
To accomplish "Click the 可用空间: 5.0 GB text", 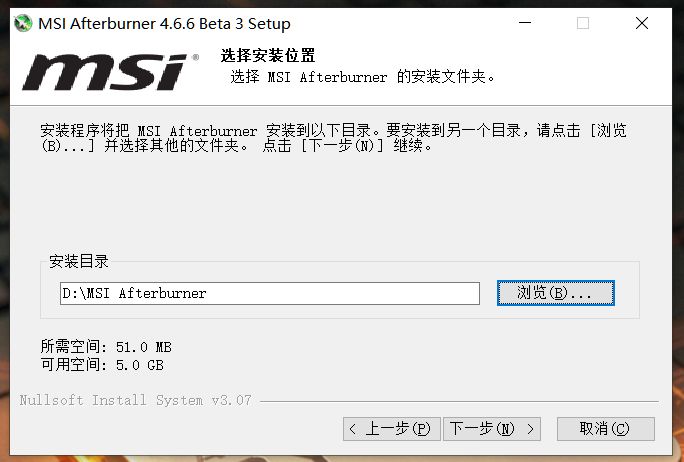I will pyautogui.click(x=102, y=365).
